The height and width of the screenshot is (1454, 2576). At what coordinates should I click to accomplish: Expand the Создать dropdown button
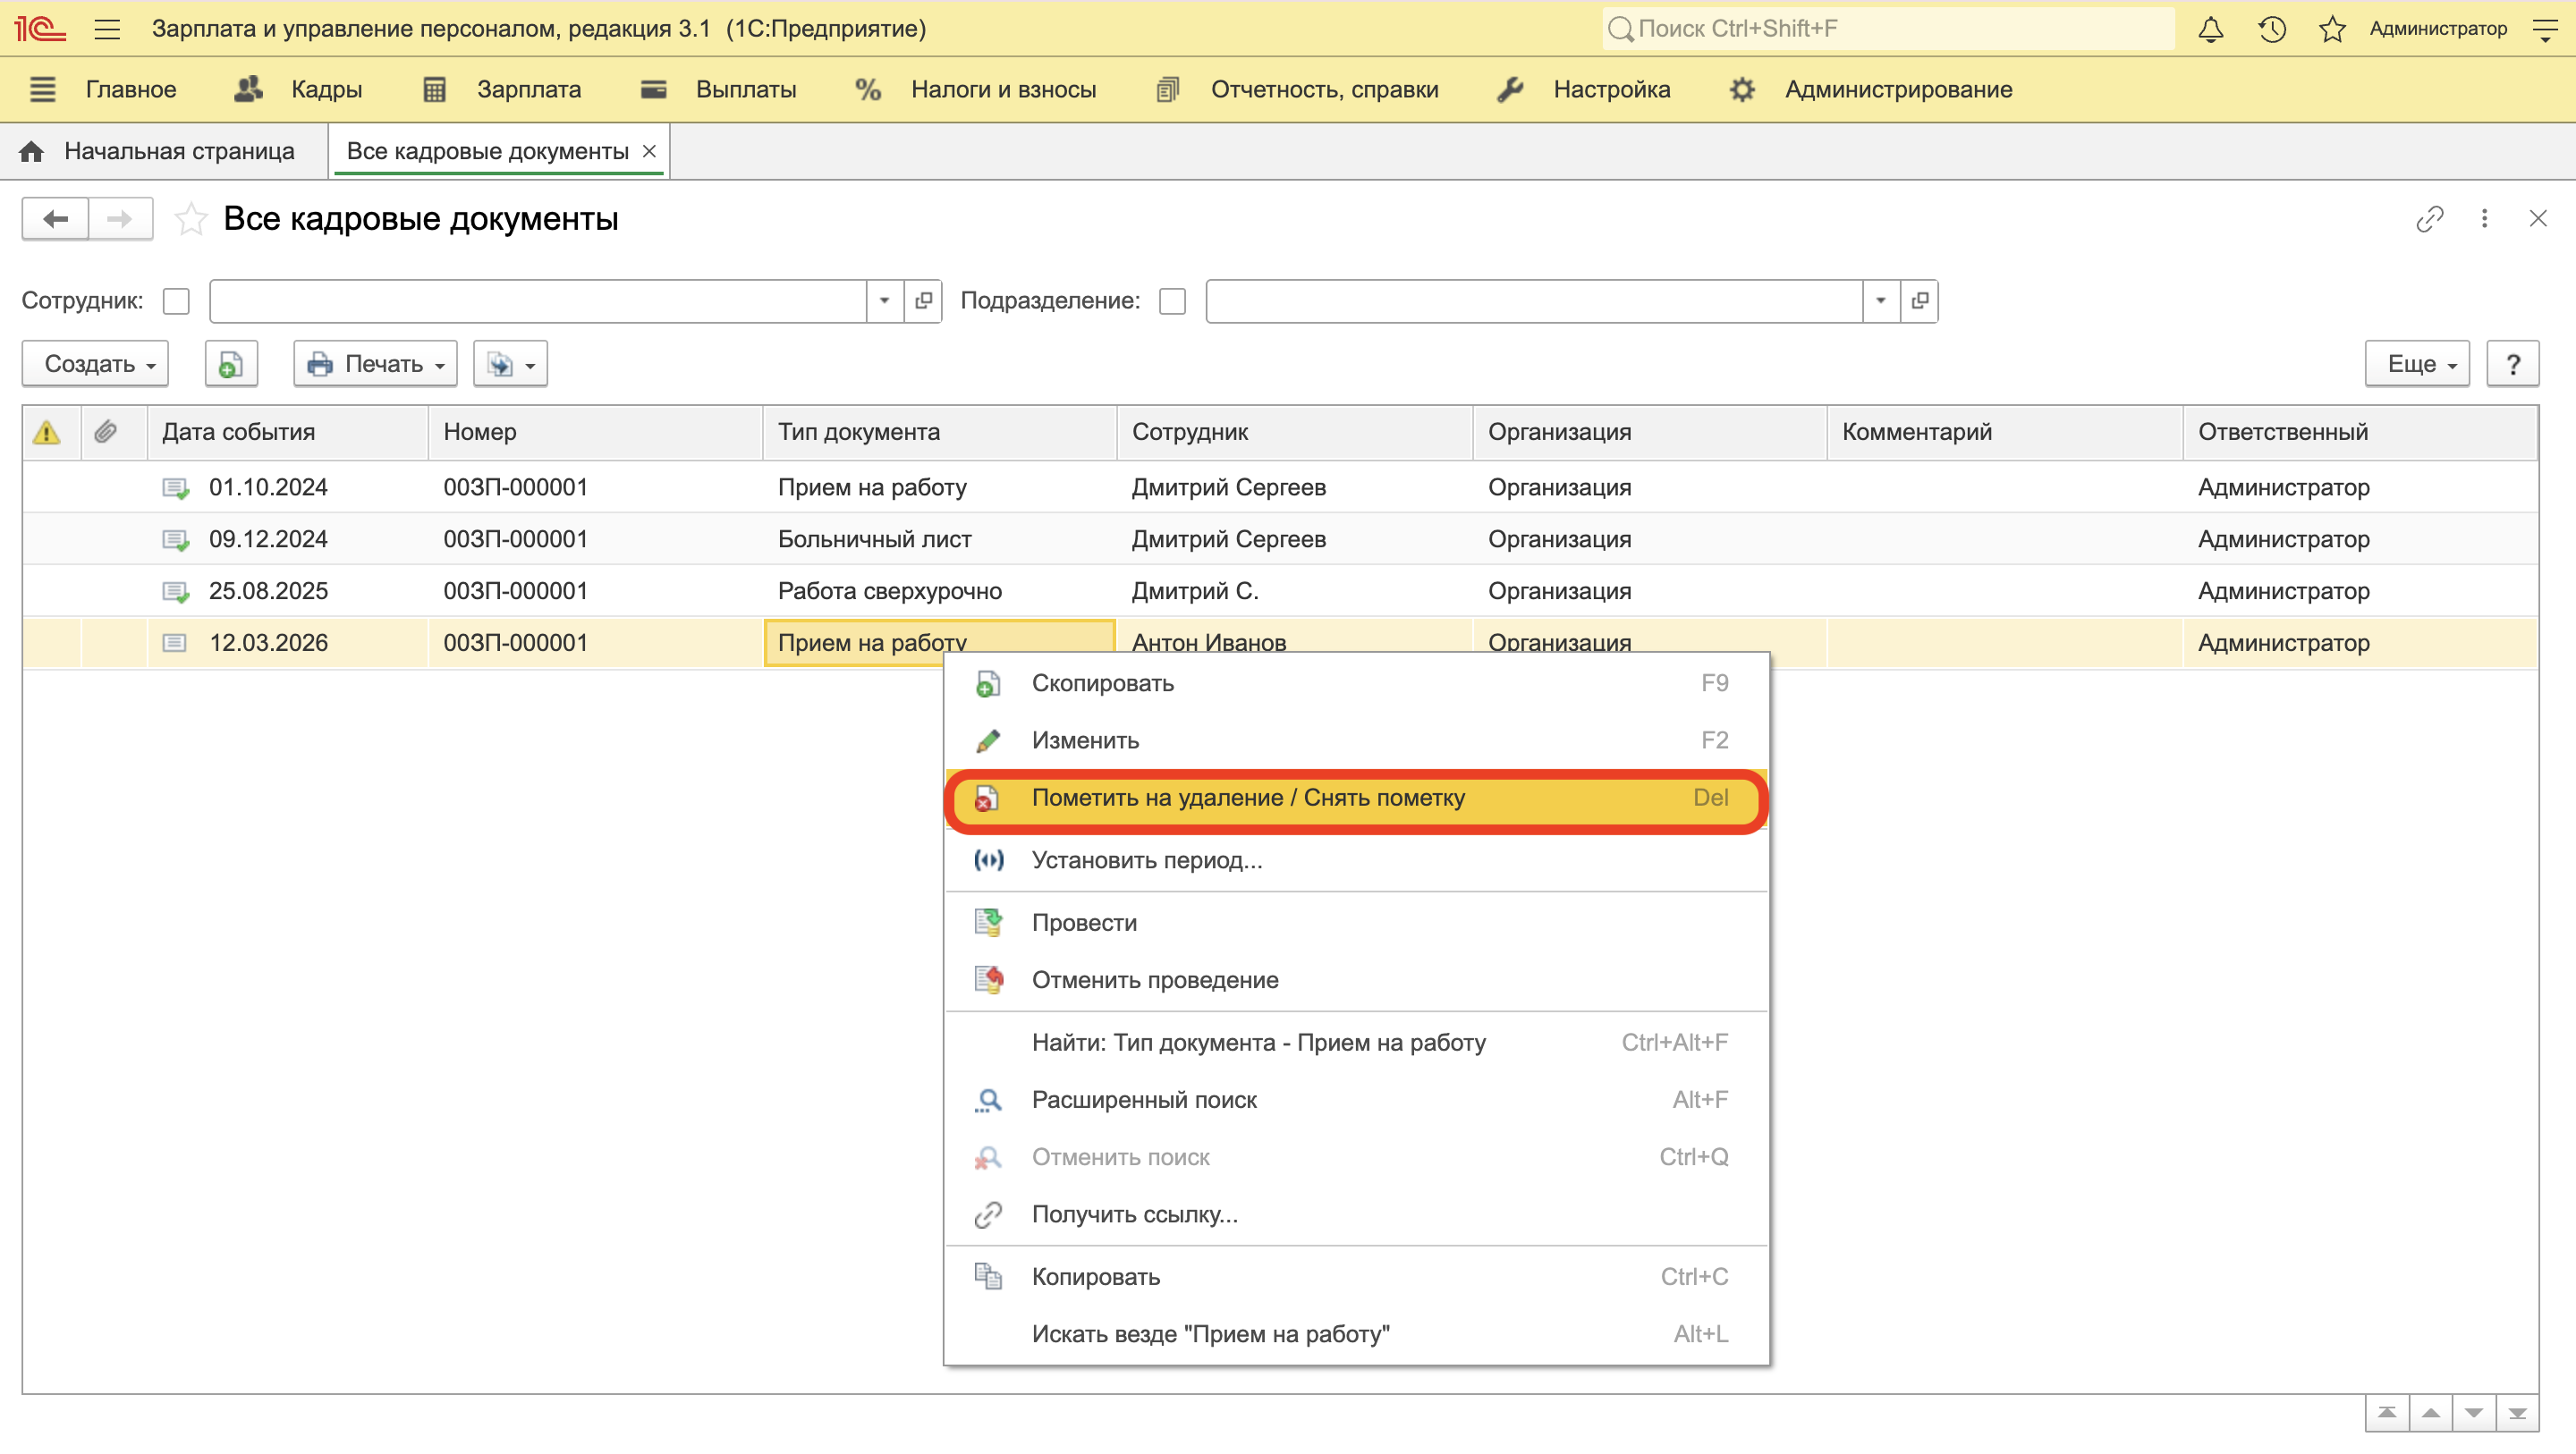tap(96, 364)
